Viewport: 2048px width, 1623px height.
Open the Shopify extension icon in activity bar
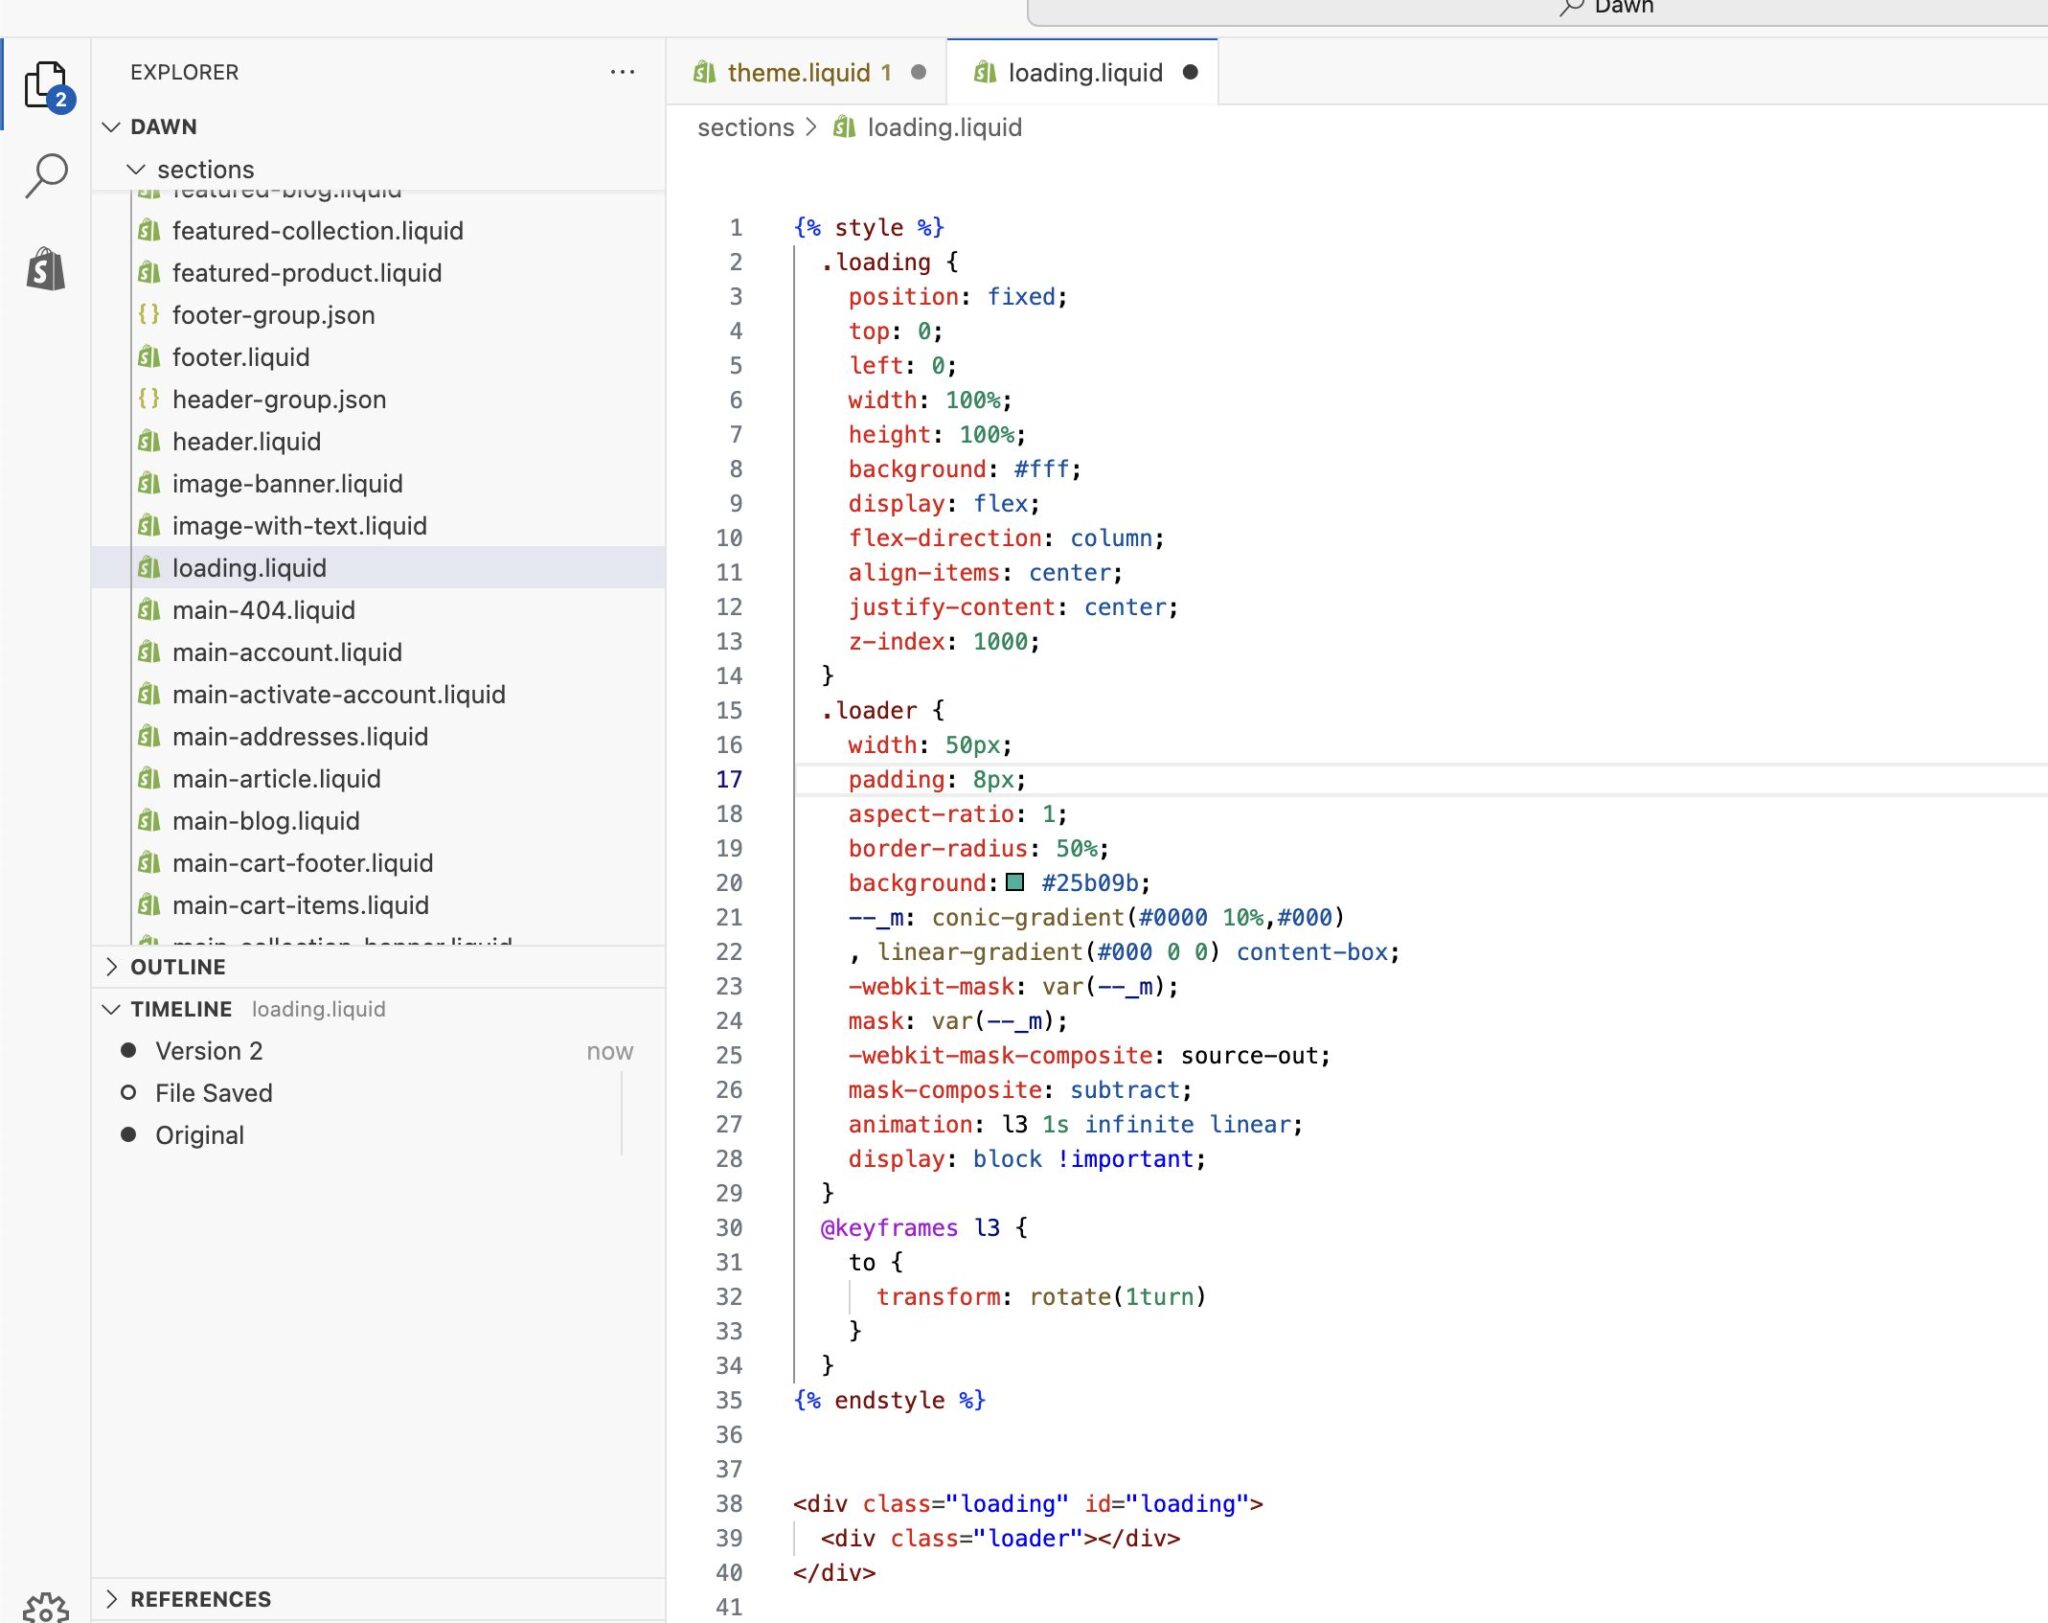point(46,269)
